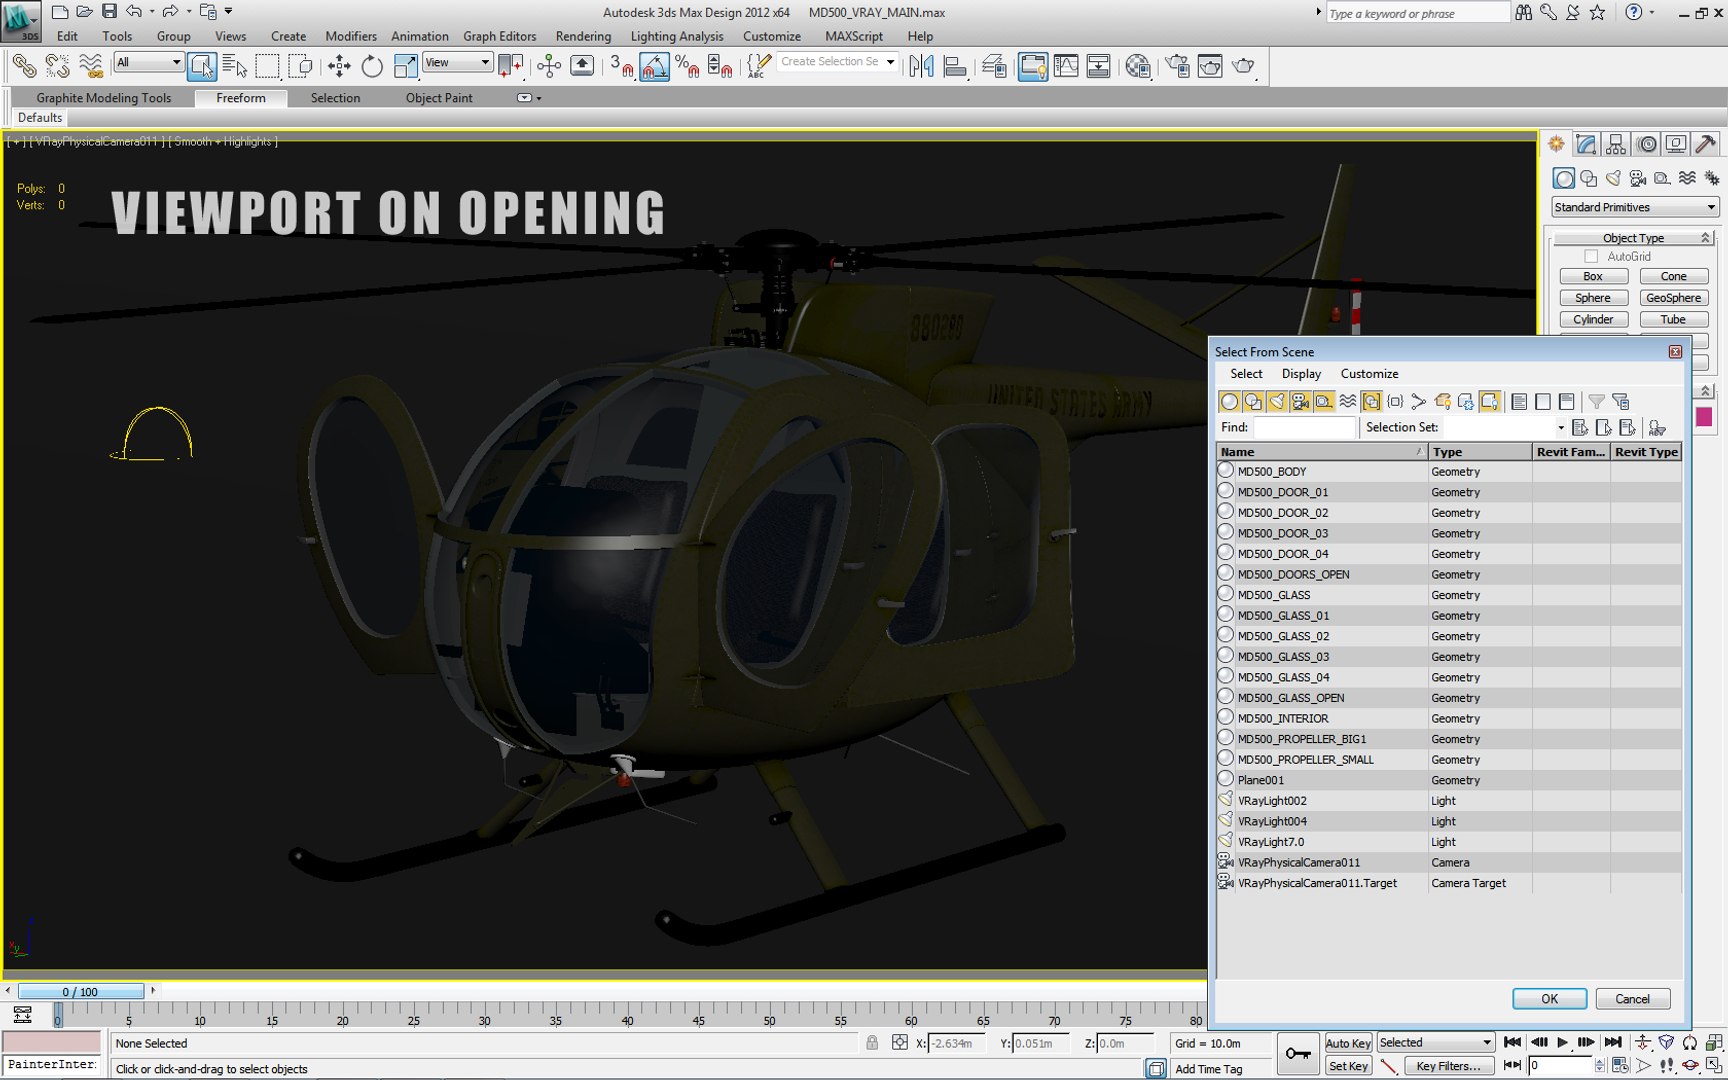Toggle Display Geometry filter in Select From Scene
The height and width of the screenshot is (1080, 1728).
[x=1229, y=401]
